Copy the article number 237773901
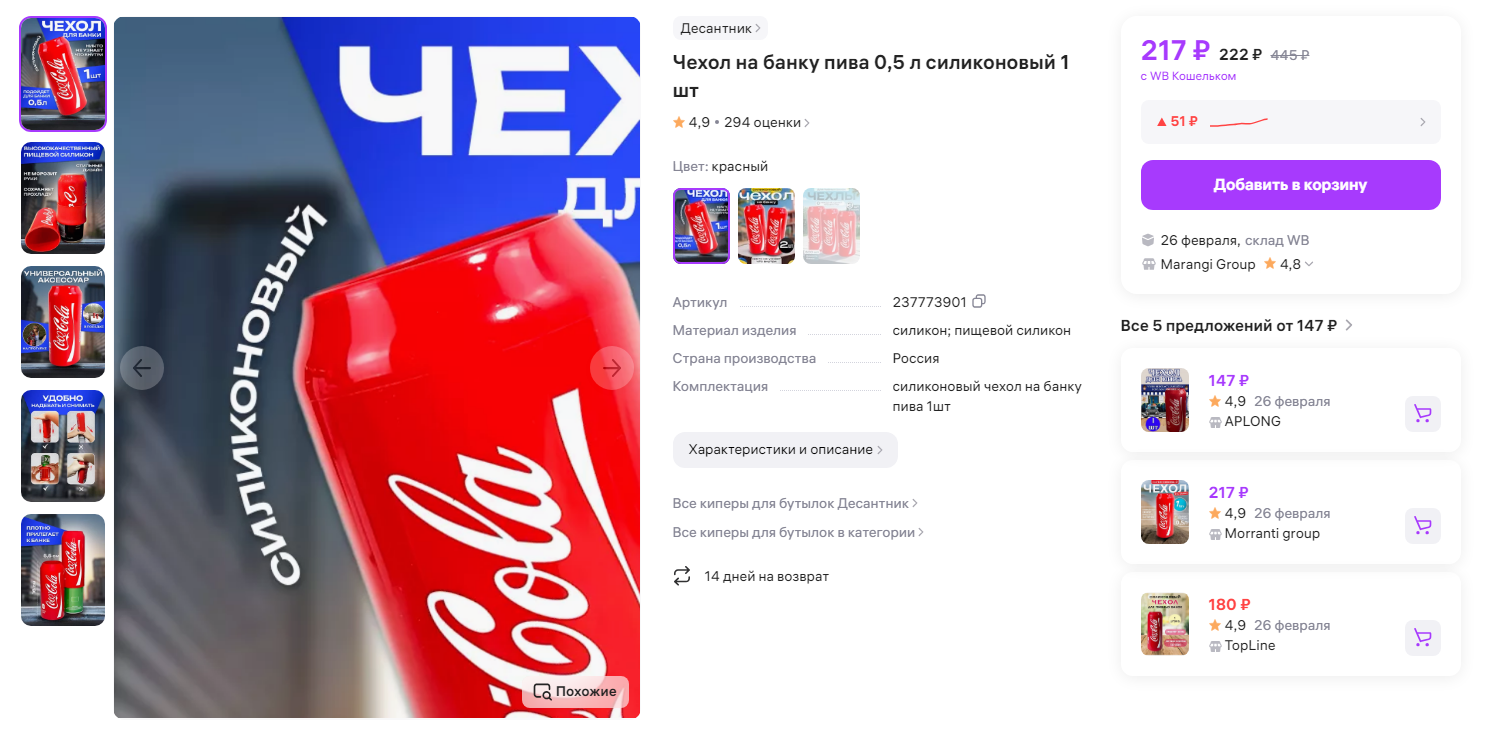 [x=979, y=302]
